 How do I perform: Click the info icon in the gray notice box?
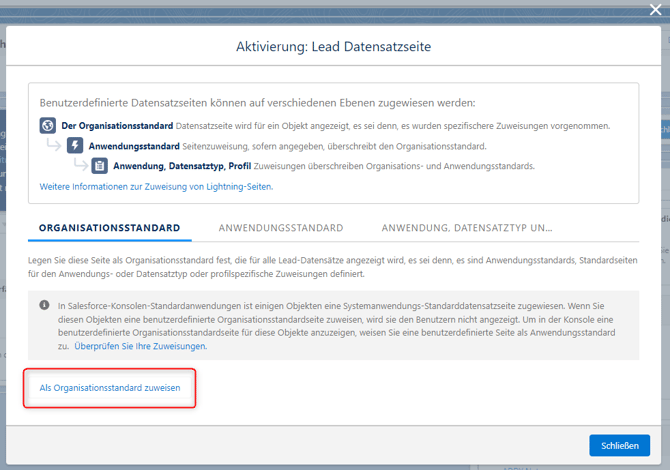[45, 305]
